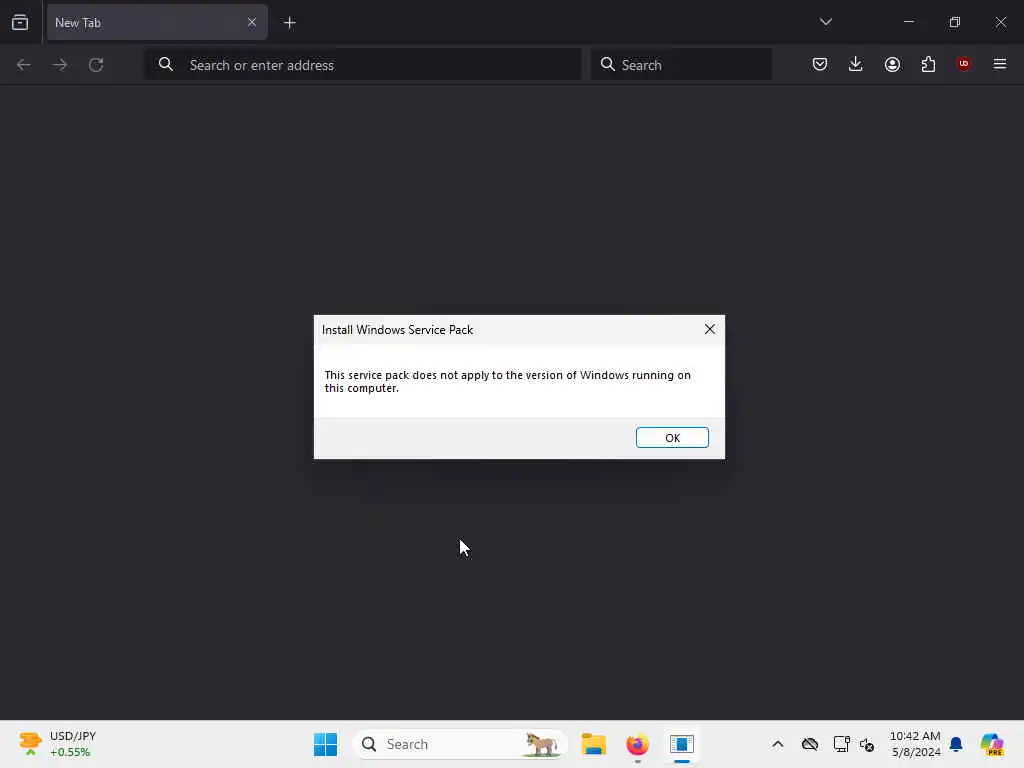Open the USD/JPY widget on taskbar
The image size is (1024, 768).
pos(57,744)
